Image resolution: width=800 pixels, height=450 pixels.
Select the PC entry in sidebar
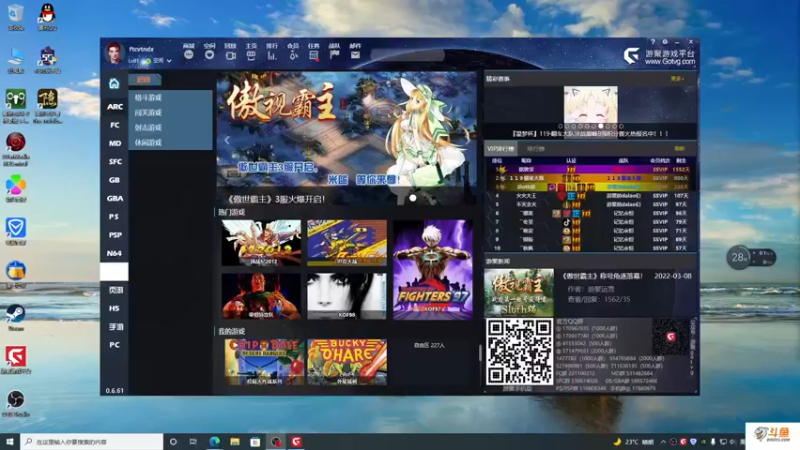[x=115, y=345]
